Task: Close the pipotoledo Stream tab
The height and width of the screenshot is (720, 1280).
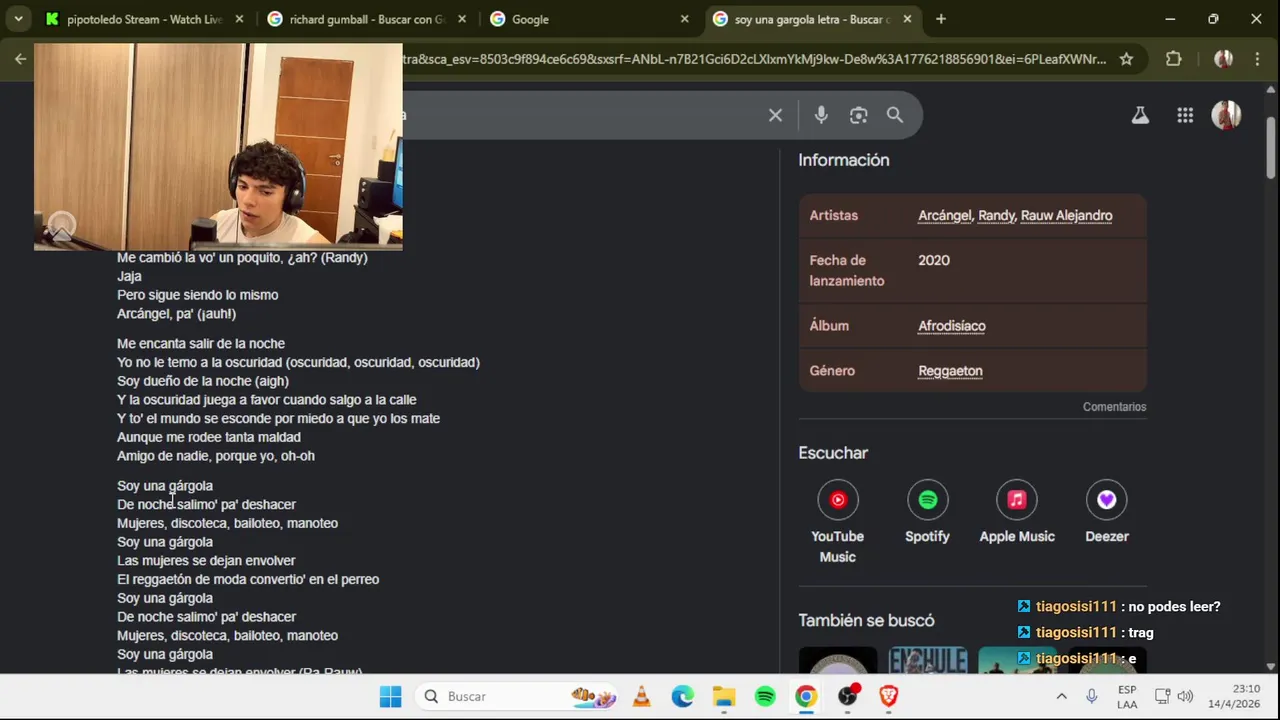Action: coord(239,19)
